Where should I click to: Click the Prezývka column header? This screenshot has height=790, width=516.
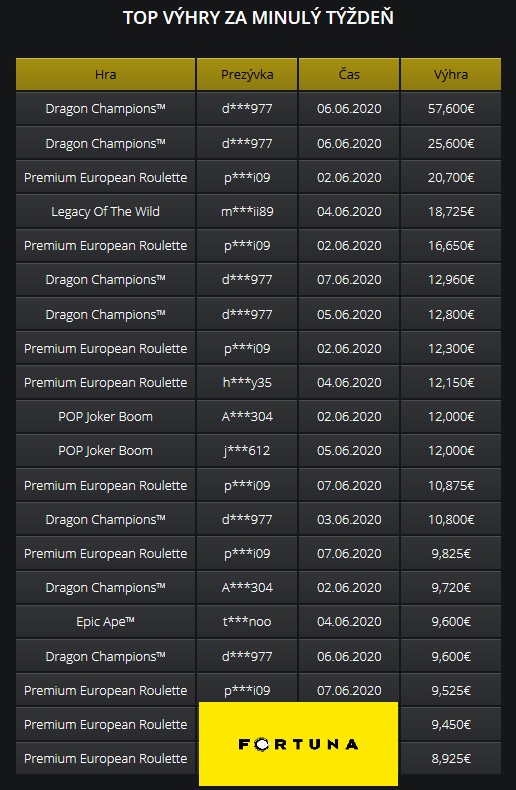[x=247, y=75]
